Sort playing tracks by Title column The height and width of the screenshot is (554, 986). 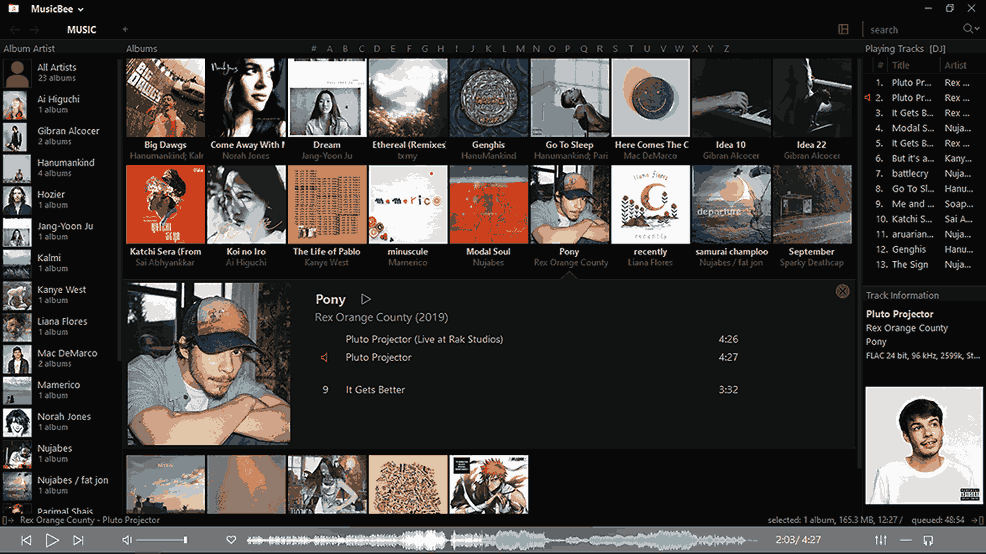pyautogui.click(x=900, y=65)
